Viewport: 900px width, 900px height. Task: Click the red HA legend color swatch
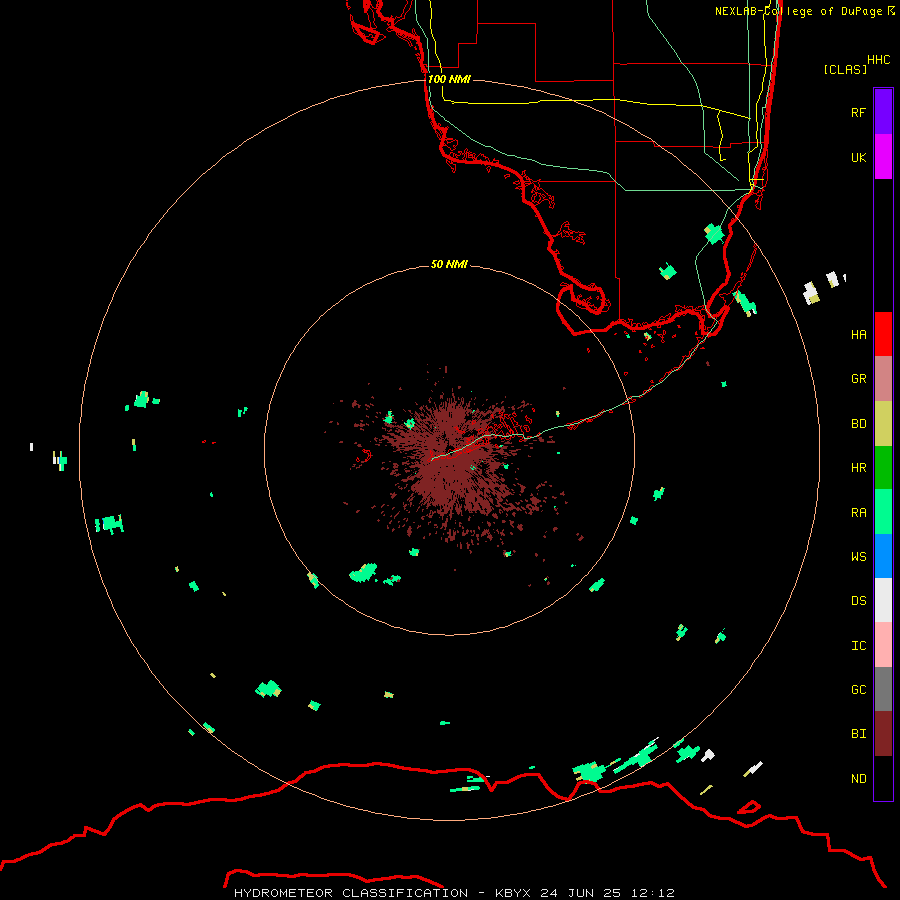click(x=883, y=334)
